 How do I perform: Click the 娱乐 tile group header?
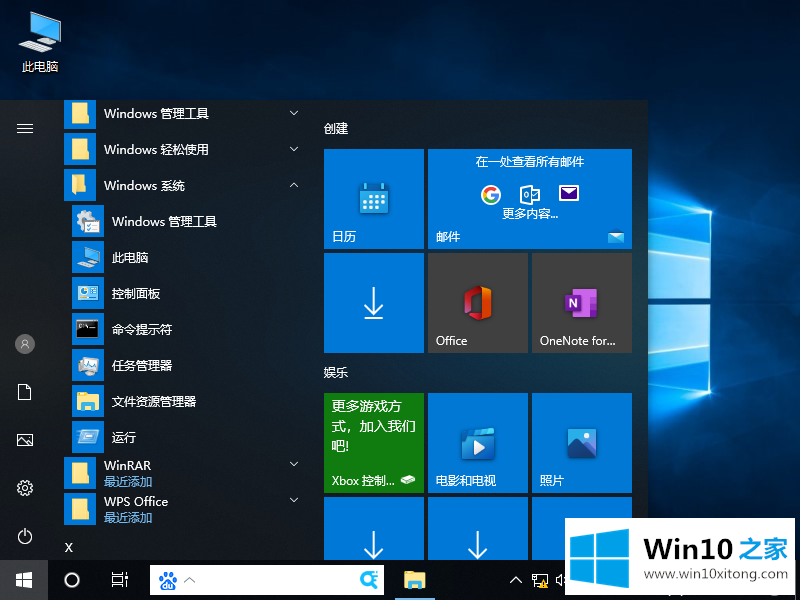pos(336,372)
